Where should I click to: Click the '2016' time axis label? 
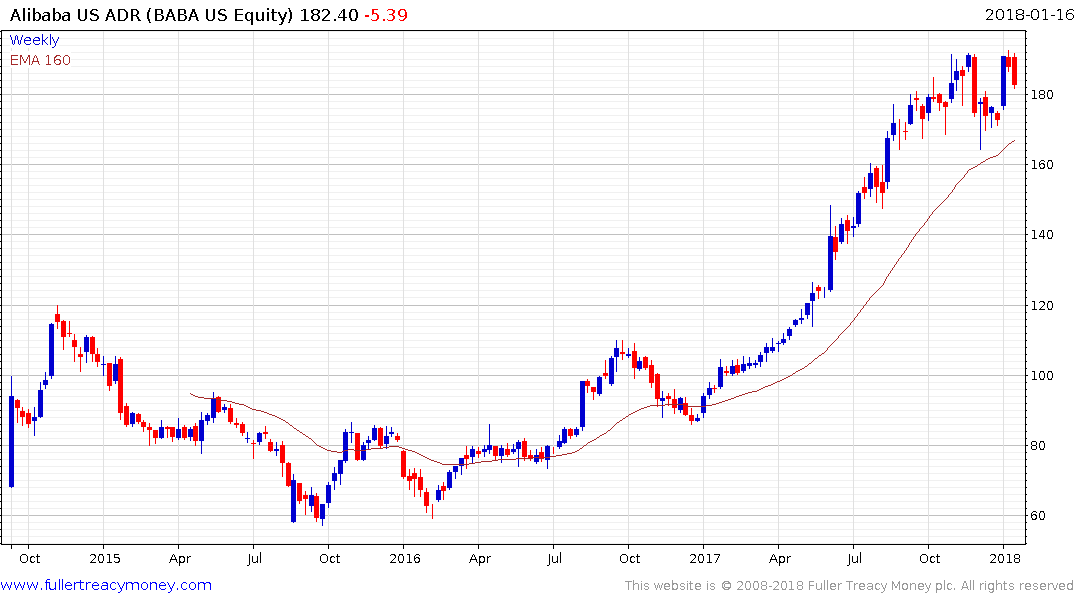click(404, 558)
